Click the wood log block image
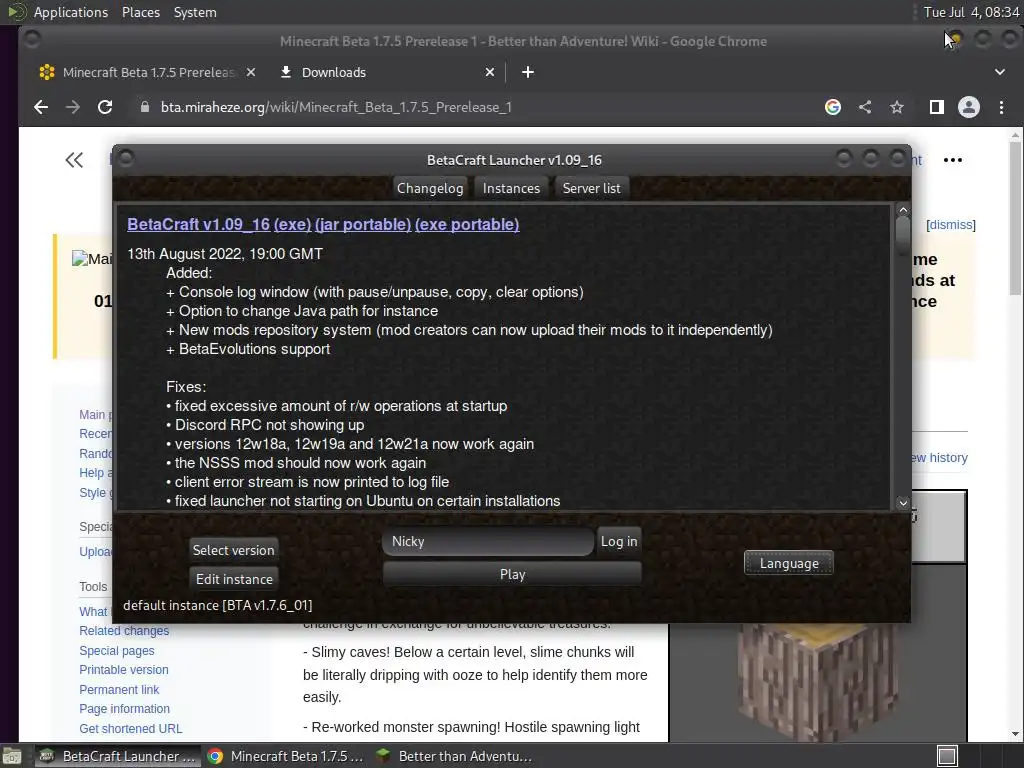1024x768 pixels. [x=818, y=681]
